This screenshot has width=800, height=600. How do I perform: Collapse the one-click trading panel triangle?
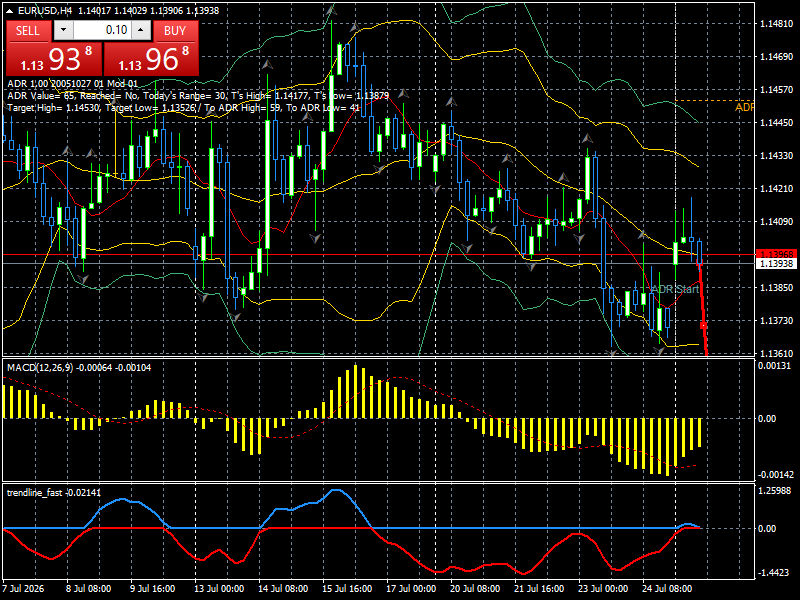(10, 10)
